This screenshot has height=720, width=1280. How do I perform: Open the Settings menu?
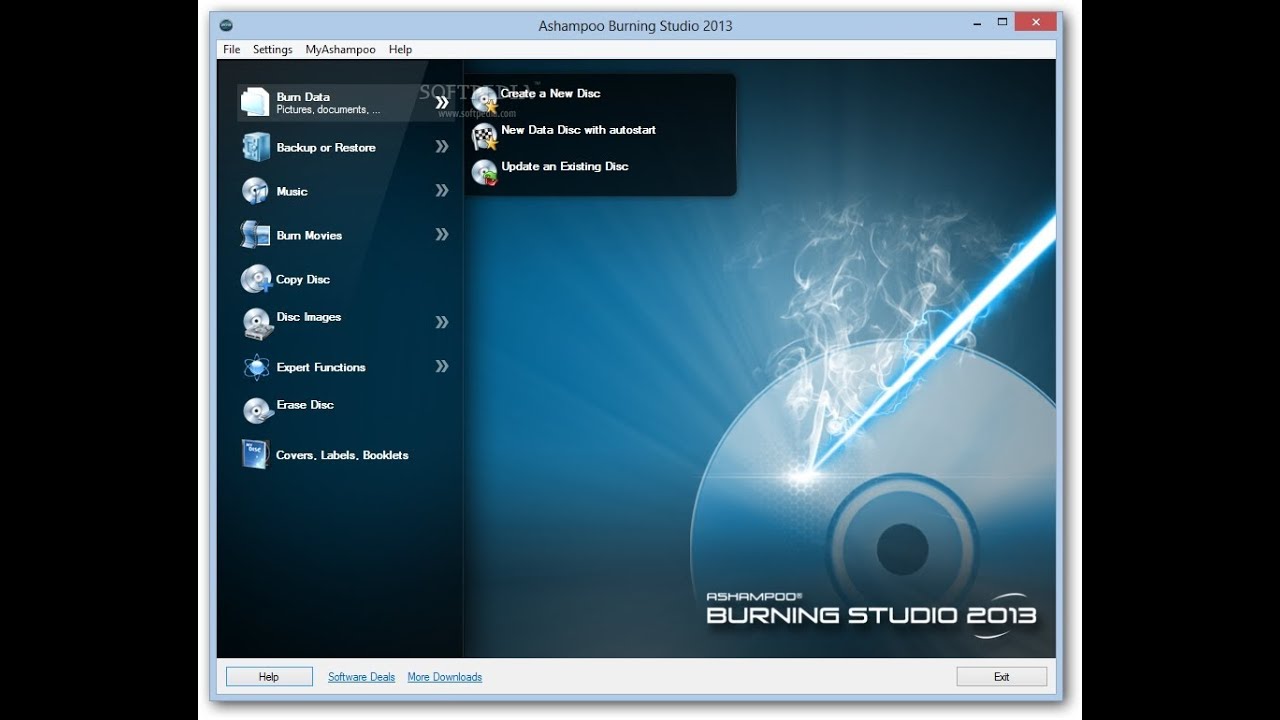pos(272,49)
